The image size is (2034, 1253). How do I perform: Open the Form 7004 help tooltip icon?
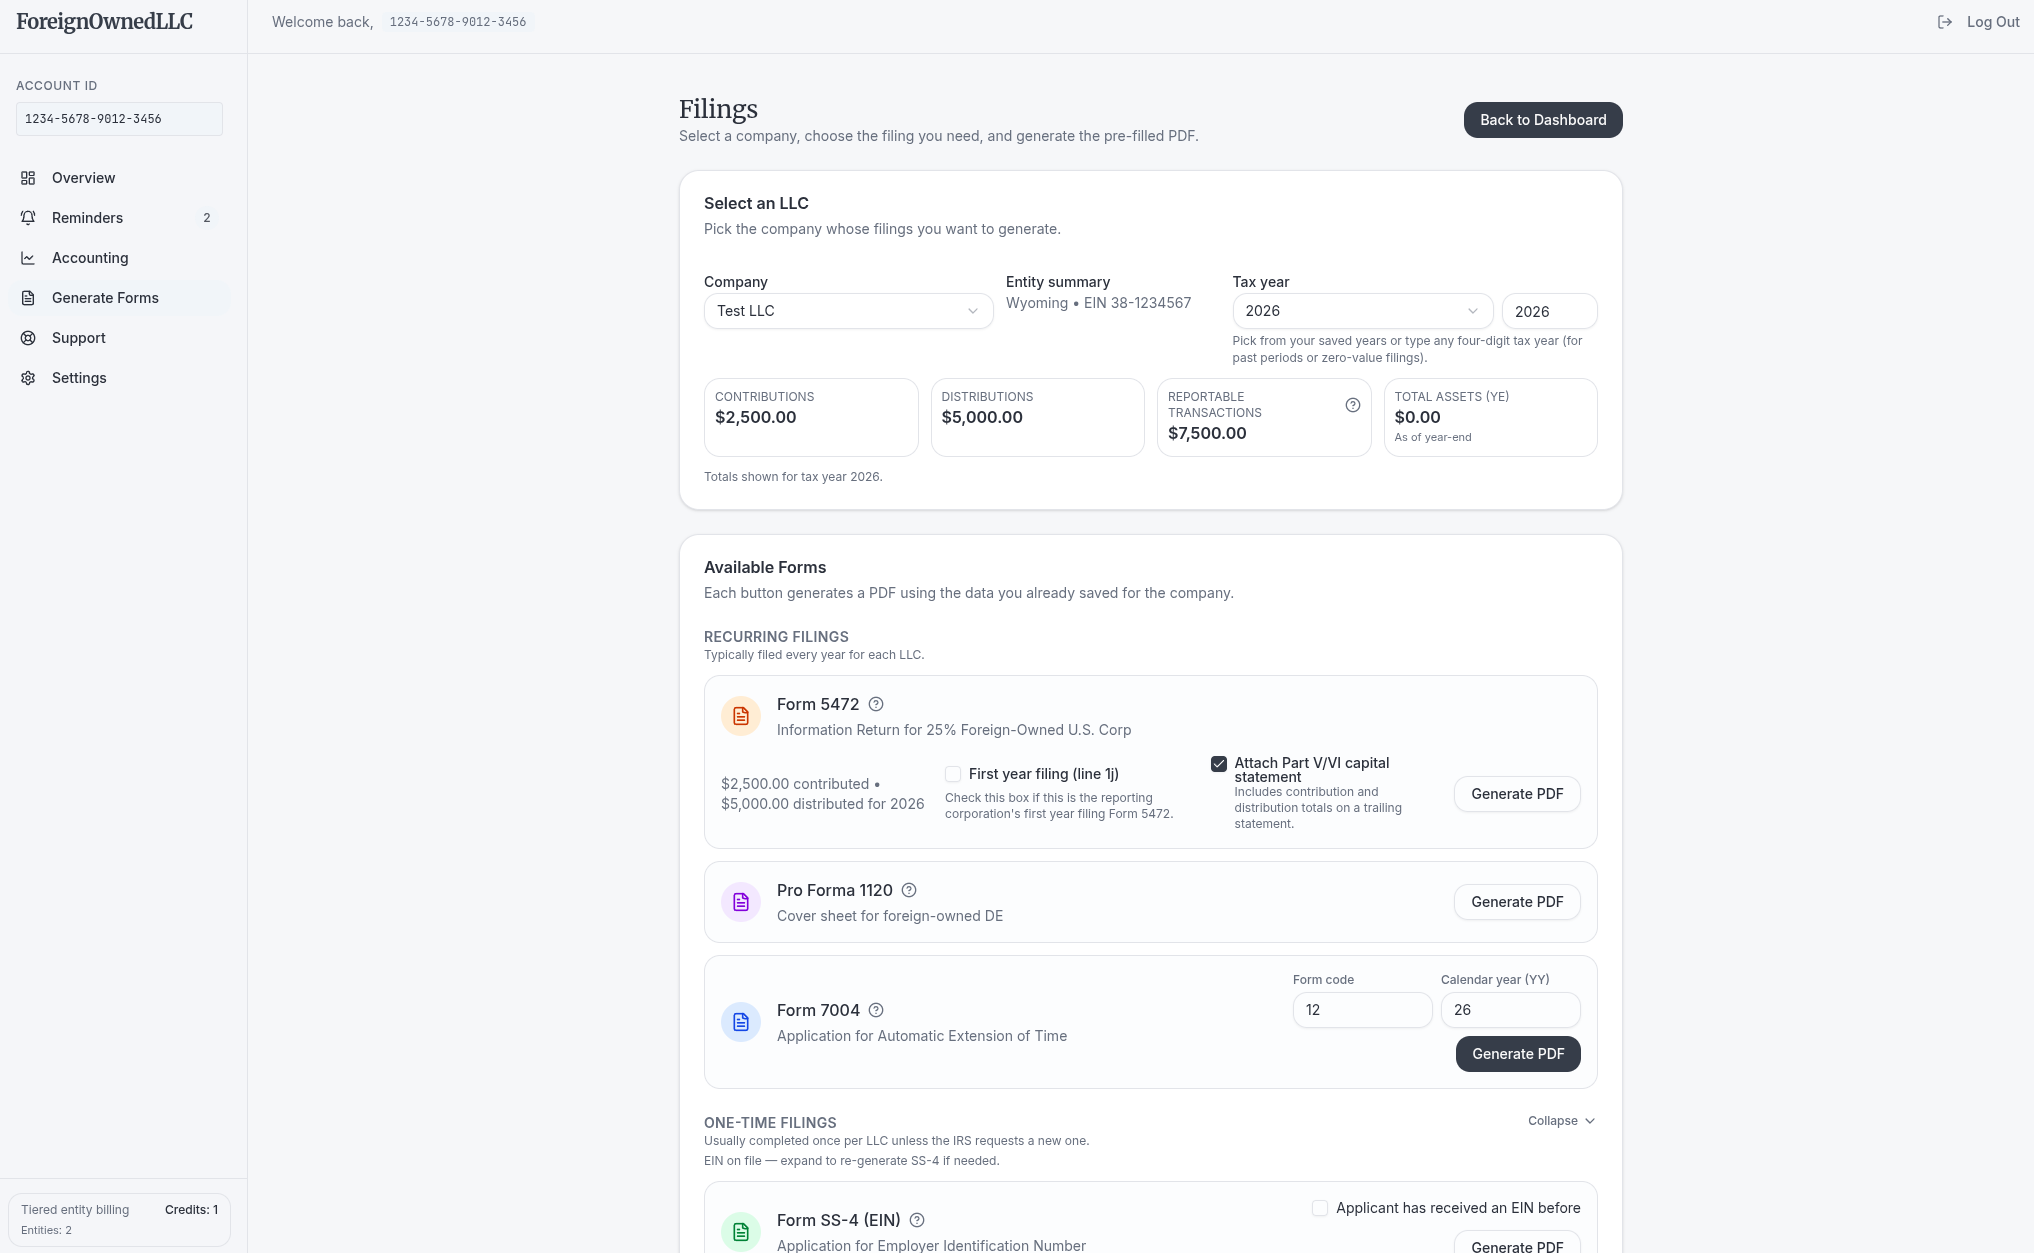pyautogui.click(x=877, y=1010)
